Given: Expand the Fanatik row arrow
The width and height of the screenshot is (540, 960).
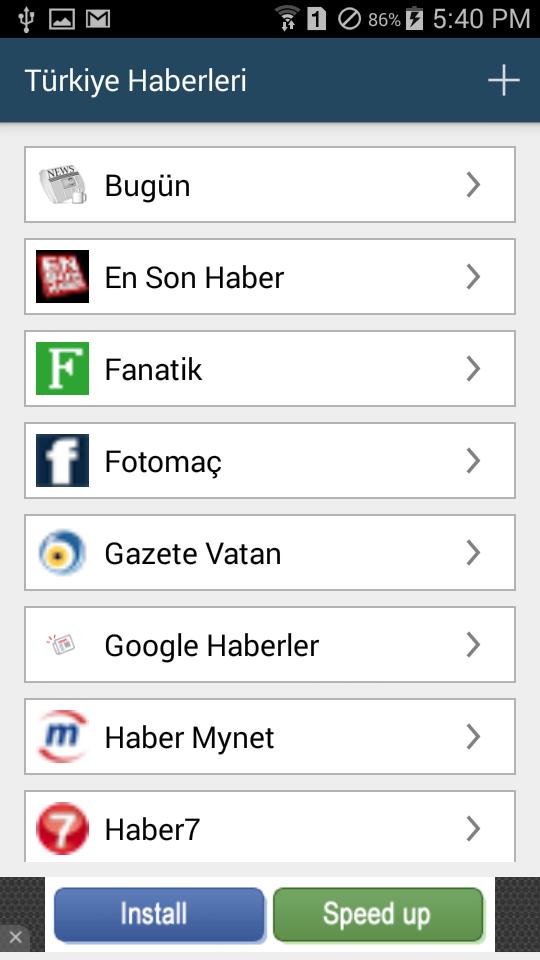Looking at the screenshot, I should tap(473, 369).
